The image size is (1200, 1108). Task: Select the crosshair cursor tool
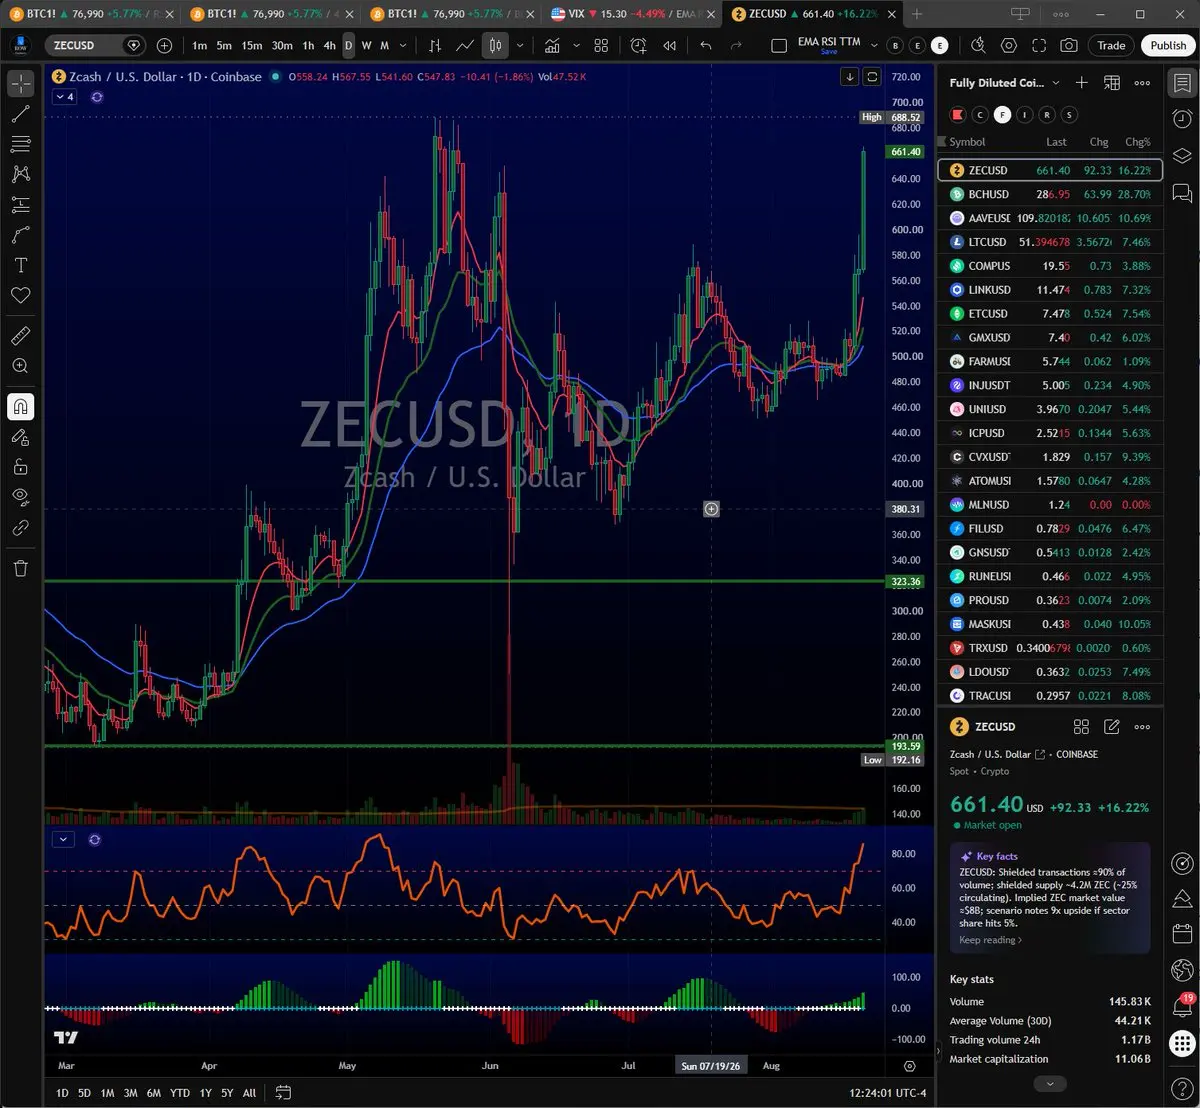[20, 84]
